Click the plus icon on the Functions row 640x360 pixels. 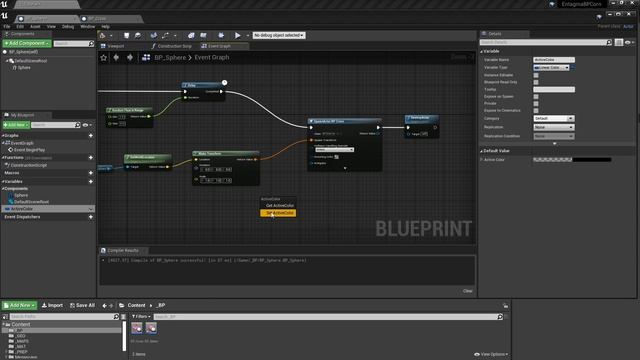pyautogui.click(x=91, y=158)
